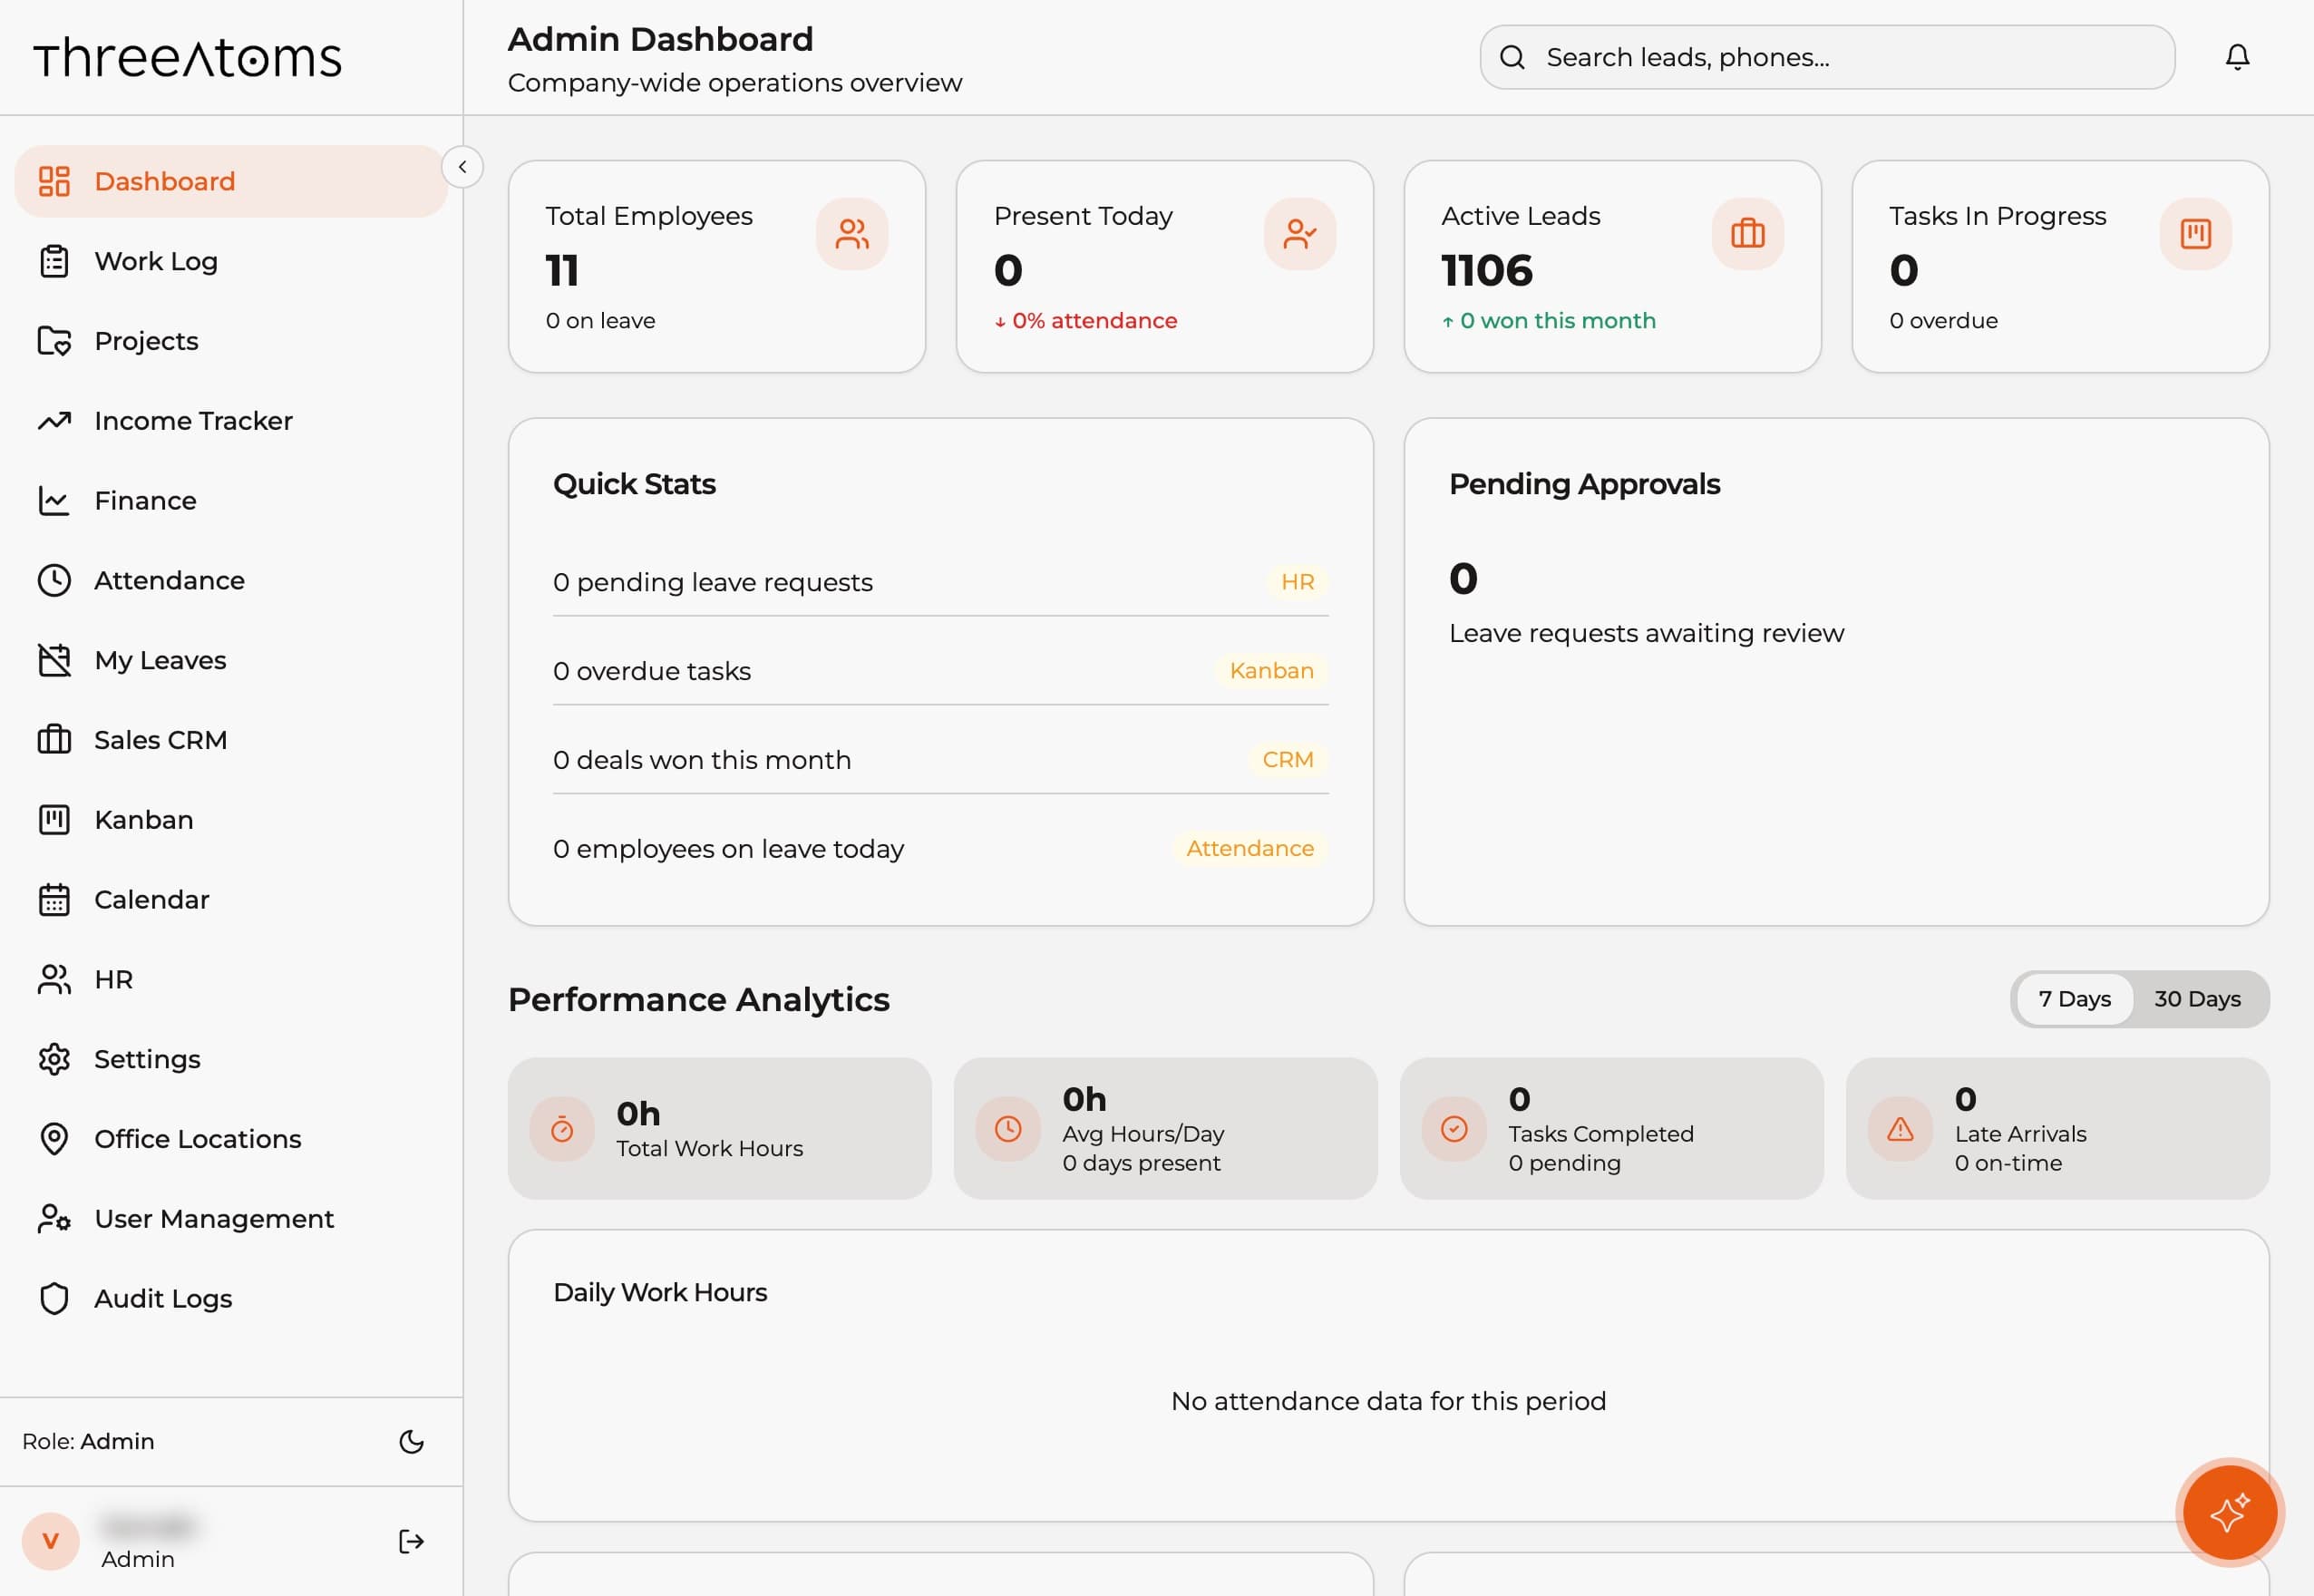Click '0% attendance' text in Present Today
Screen dimensions: 2314x1596
click(1094, 321)
